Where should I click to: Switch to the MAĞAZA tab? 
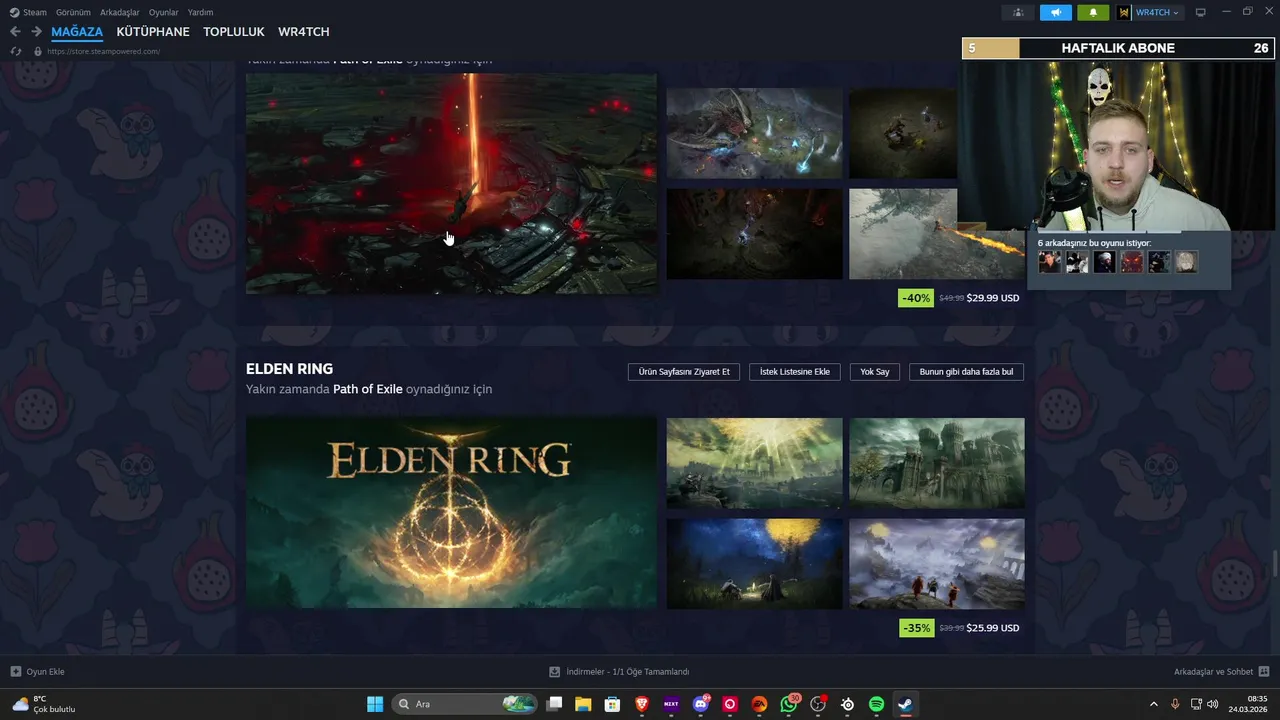coord(77,32)
